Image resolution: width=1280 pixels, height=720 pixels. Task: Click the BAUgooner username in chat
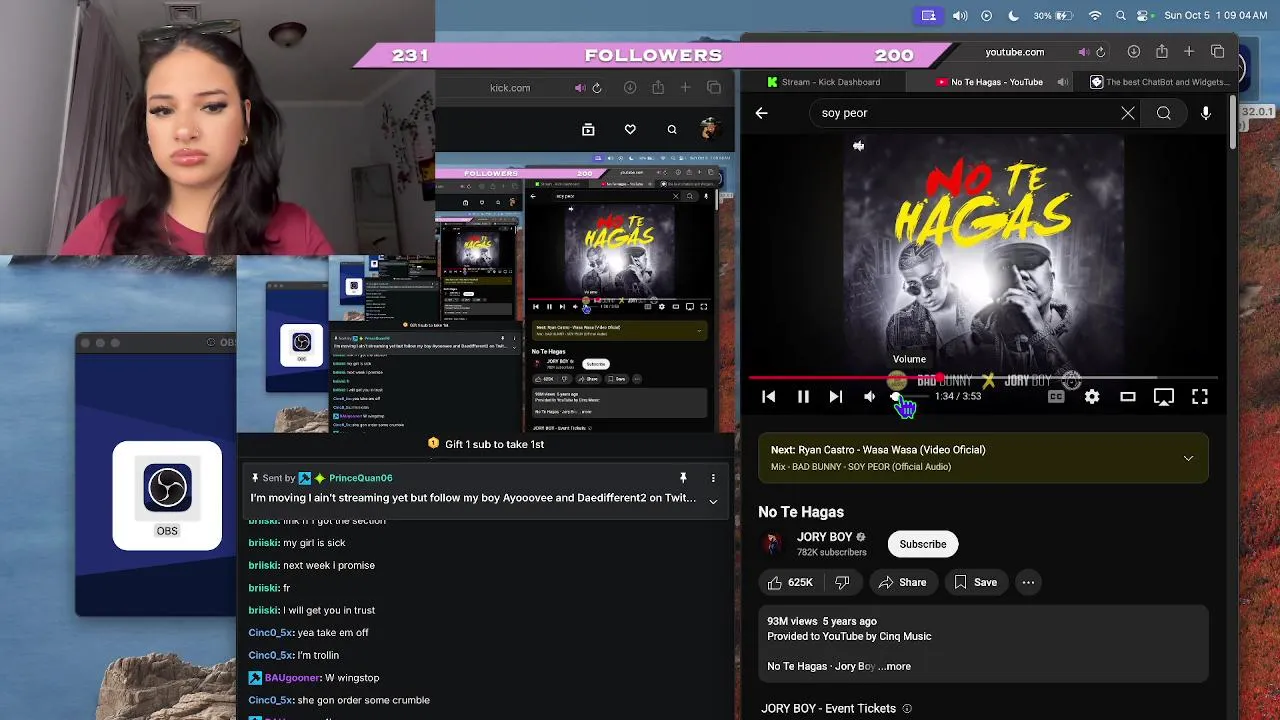(293, 678)
